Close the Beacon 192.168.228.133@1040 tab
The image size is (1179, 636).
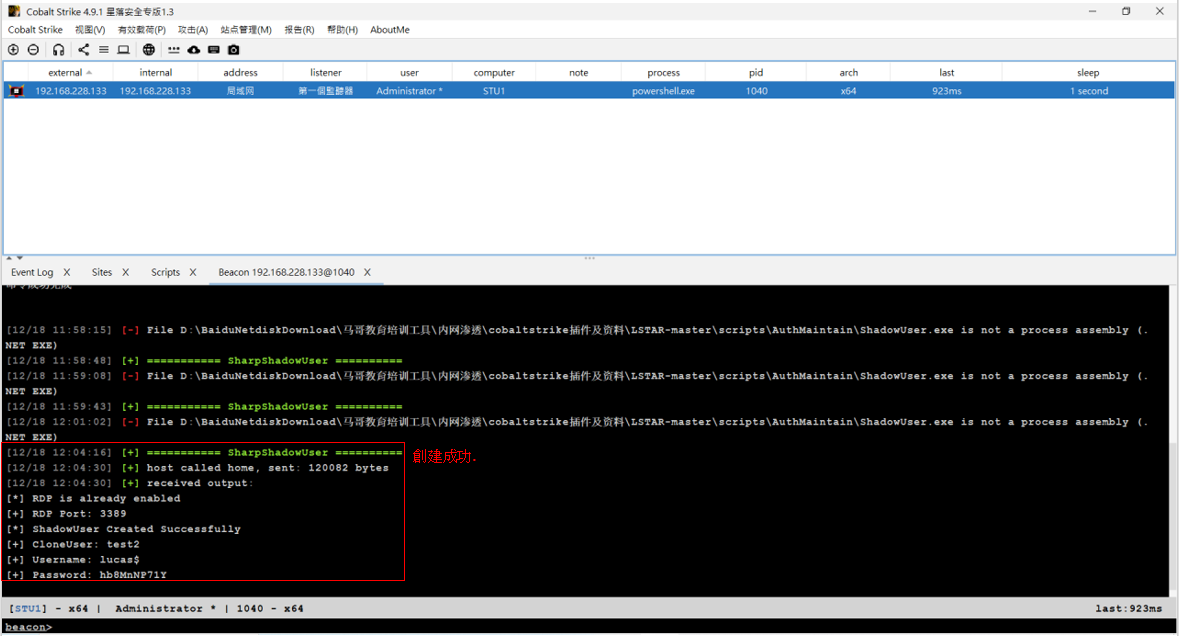click(367, 272)
